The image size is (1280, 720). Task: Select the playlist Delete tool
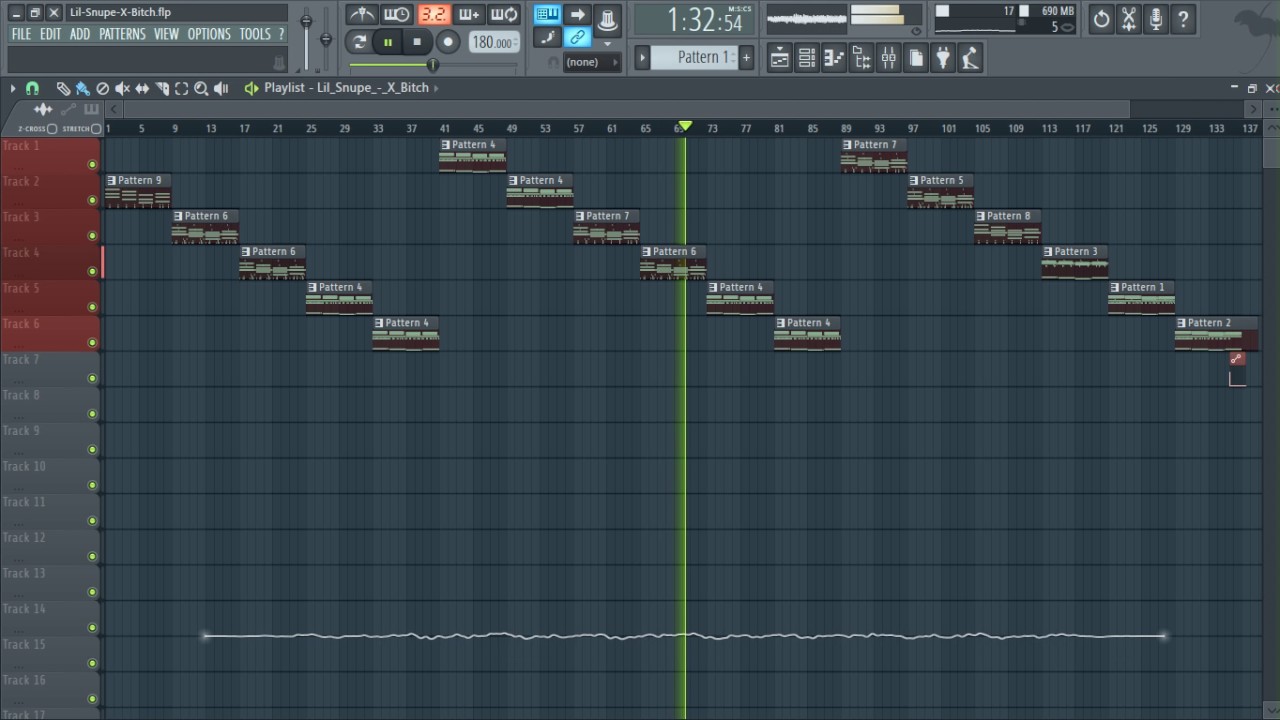[x=103, y=88]
